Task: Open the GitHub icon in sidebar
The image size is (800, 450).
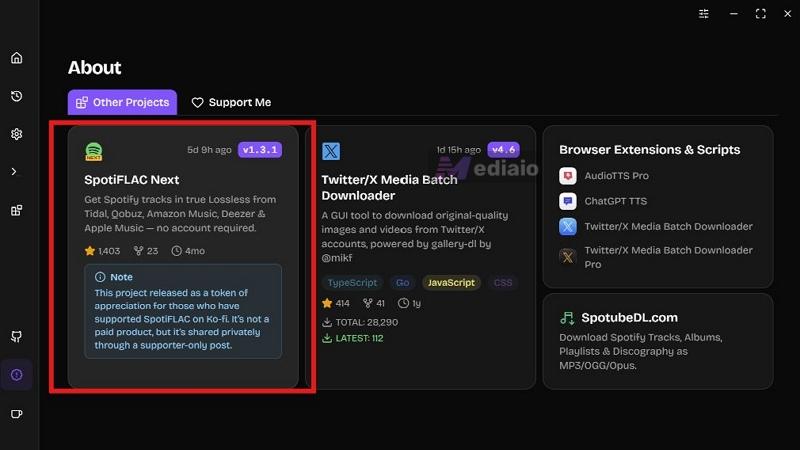Action: (16, 337)
